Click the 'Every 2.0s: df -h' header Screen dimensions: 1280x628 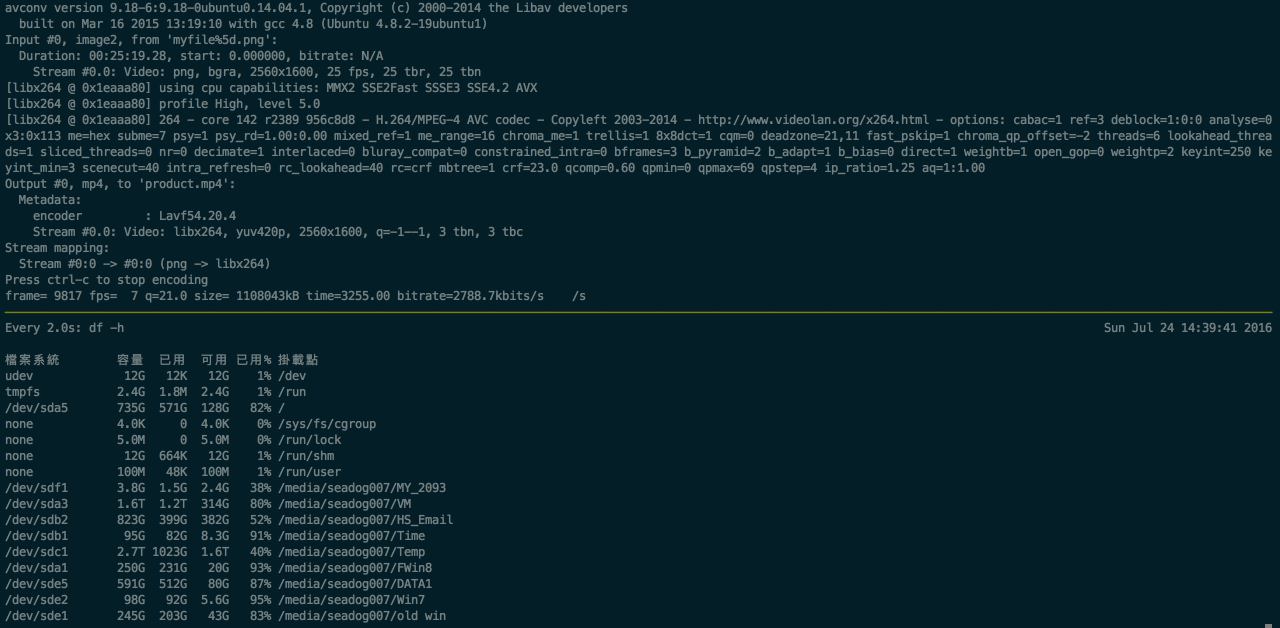(65, 328)
